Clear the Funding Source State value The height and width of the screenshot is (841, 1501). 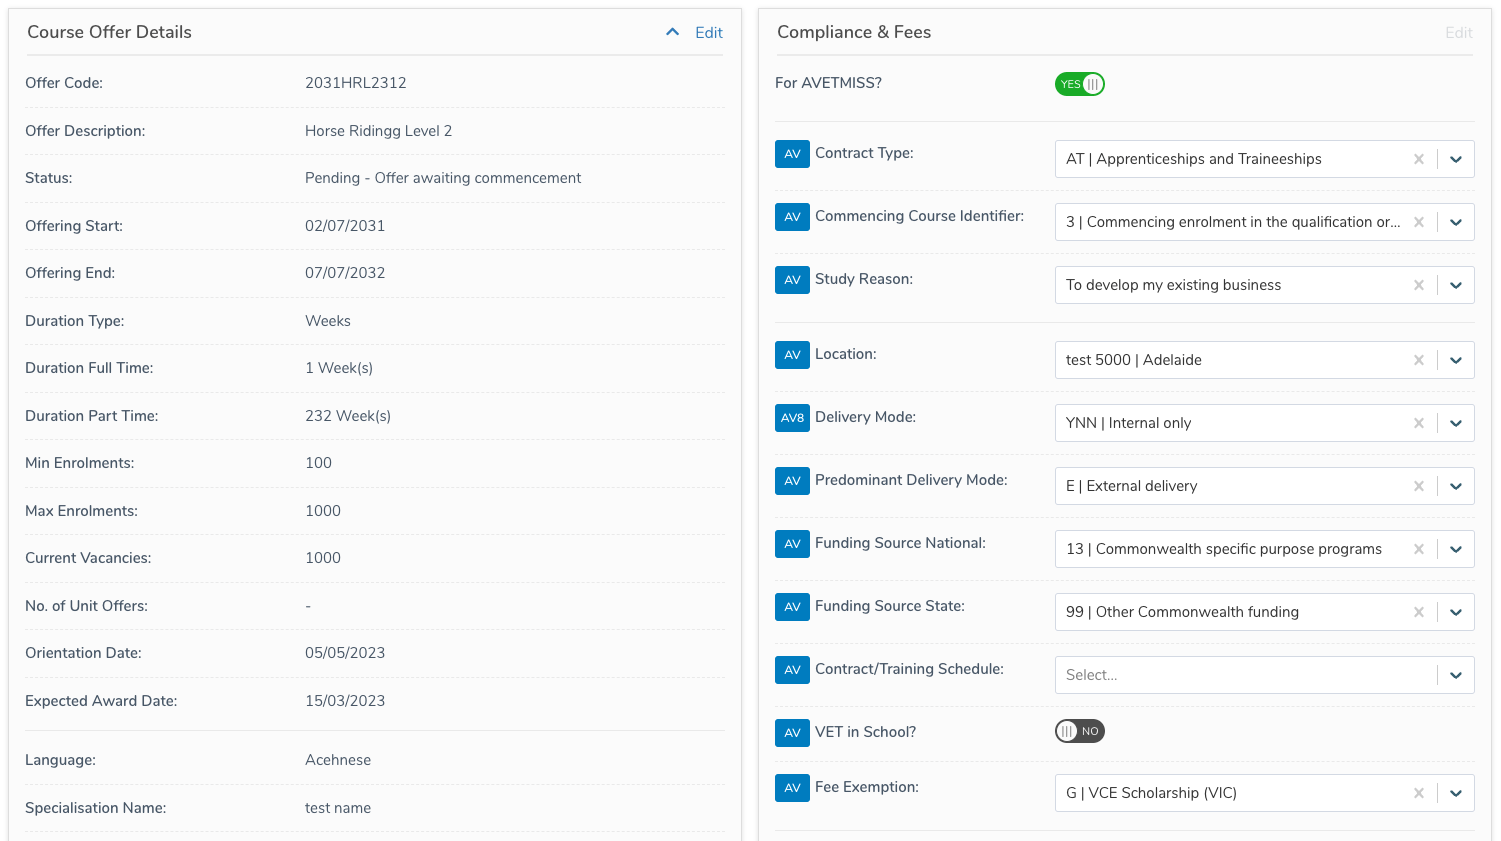(x=1418, y=612)
